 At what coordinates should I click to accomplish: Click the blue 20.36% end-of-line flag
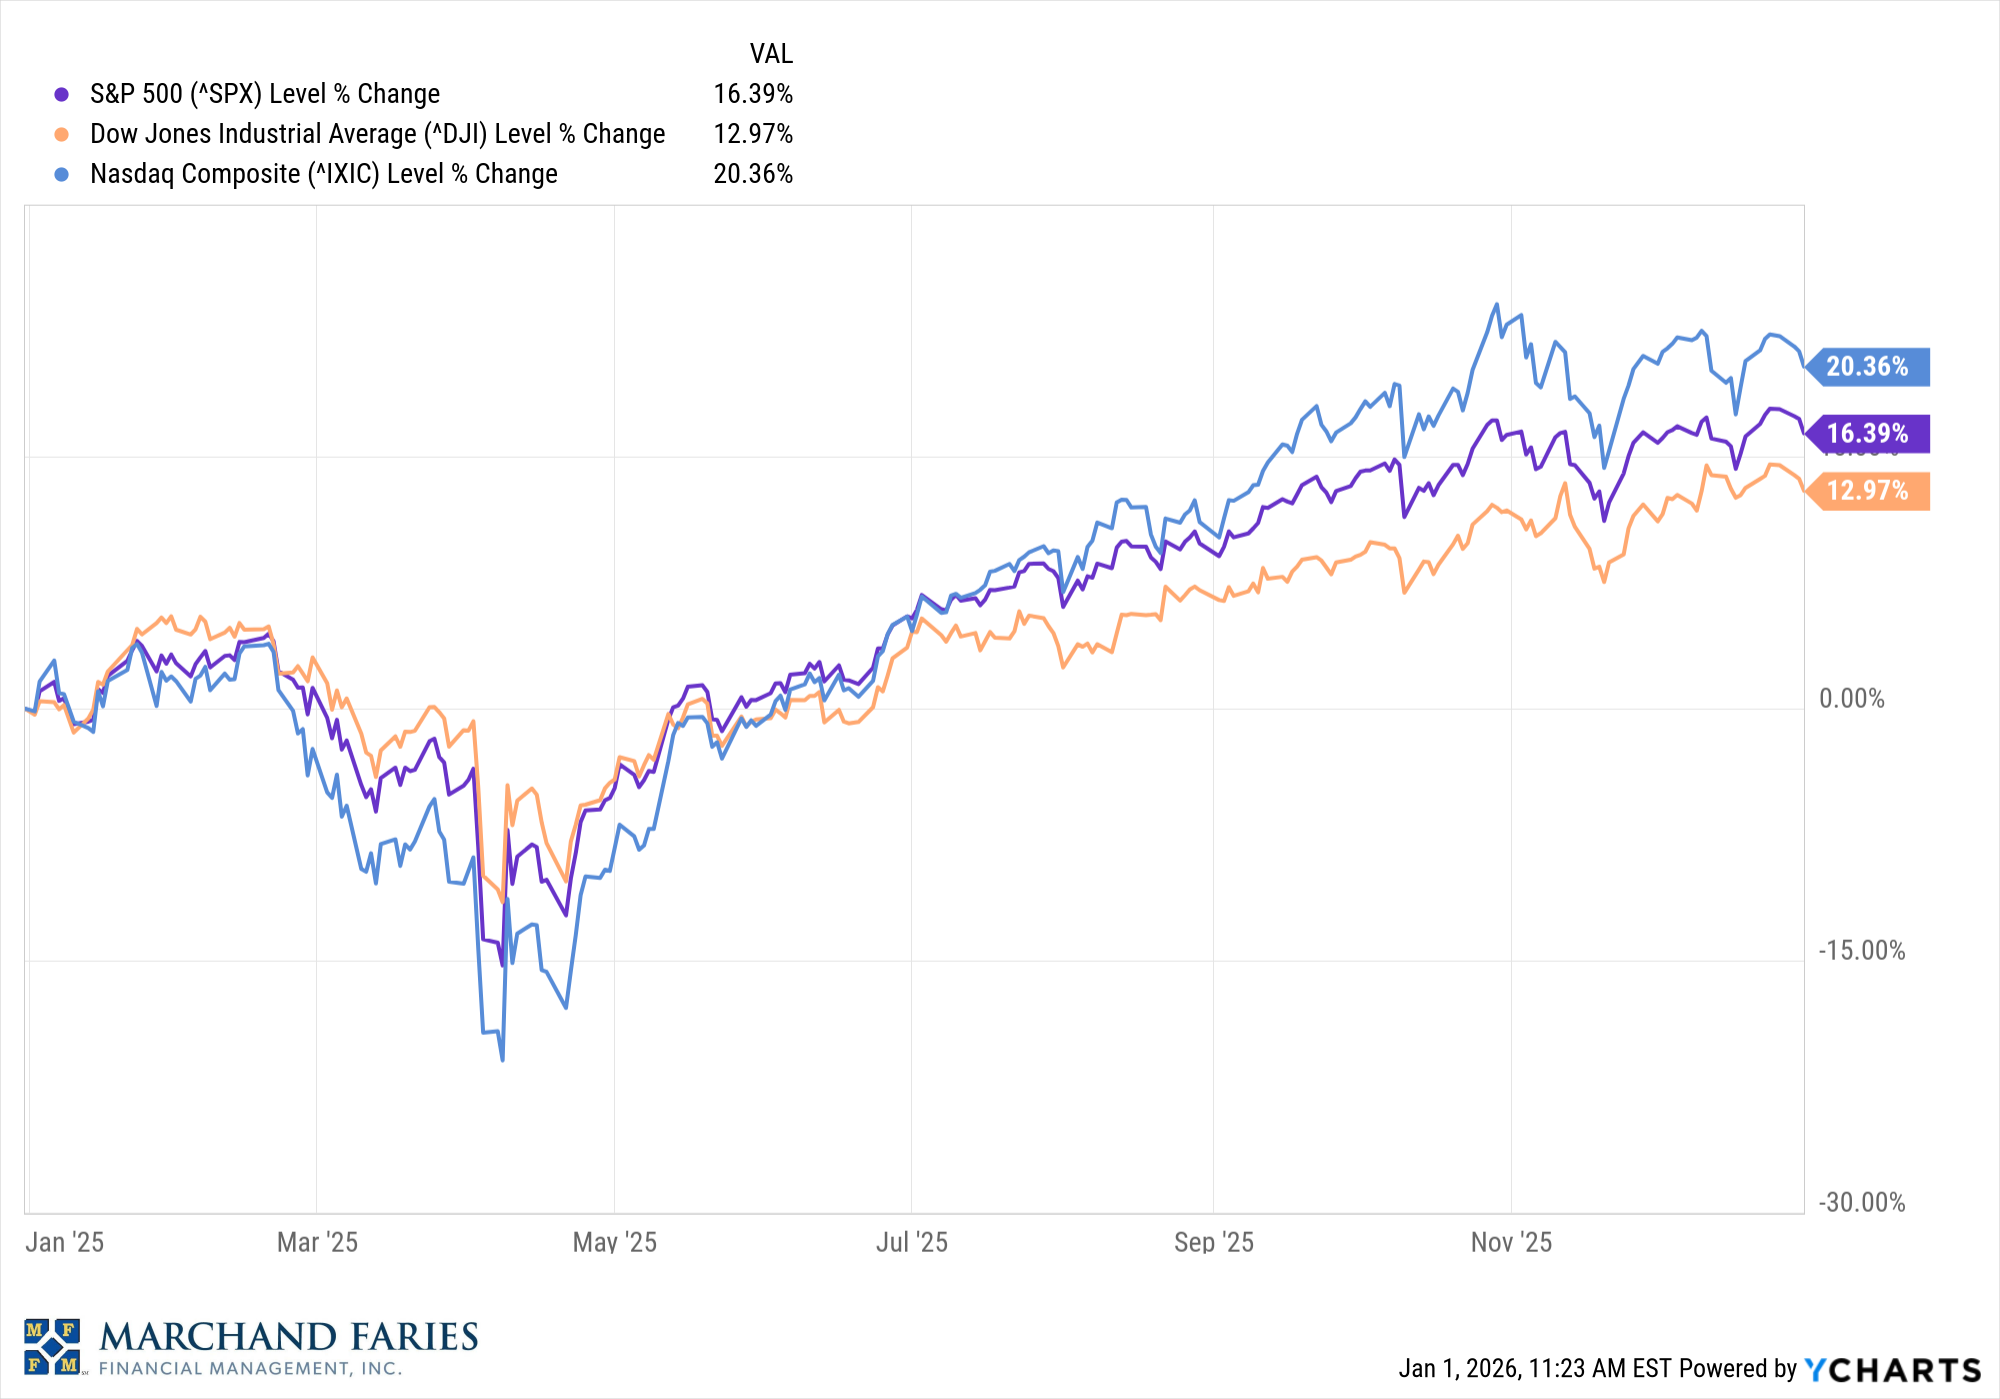1867,367
